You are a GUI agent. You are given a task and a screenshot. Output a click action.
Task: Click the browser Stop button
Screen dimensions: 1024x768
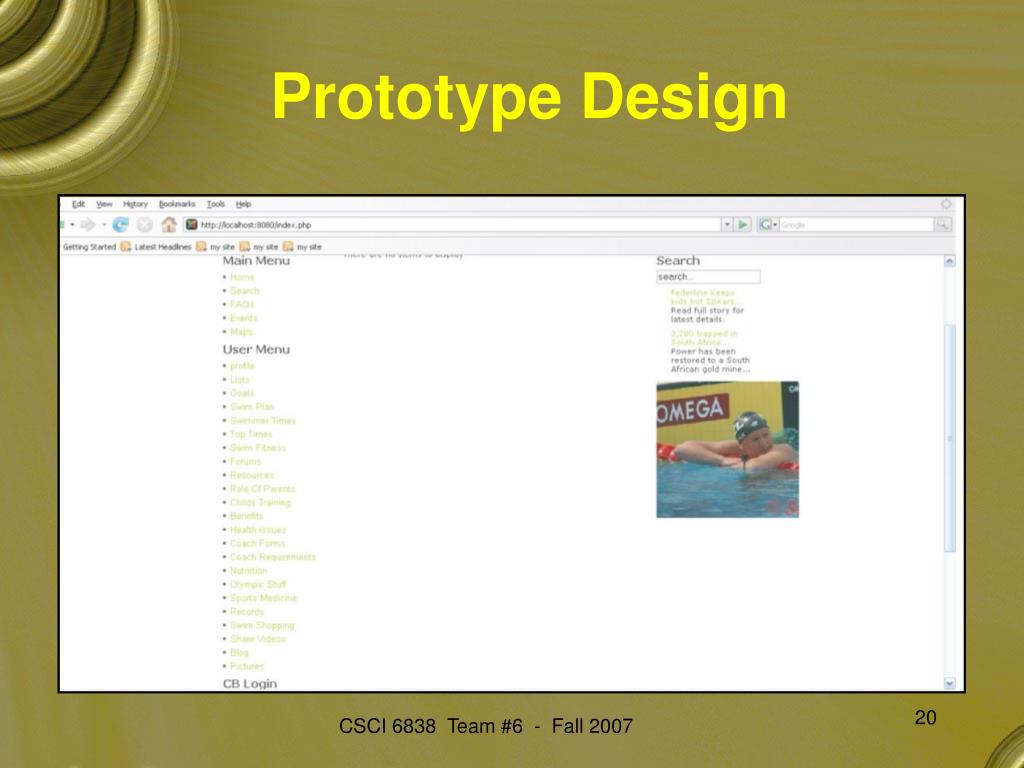click(x=144, y=225)
